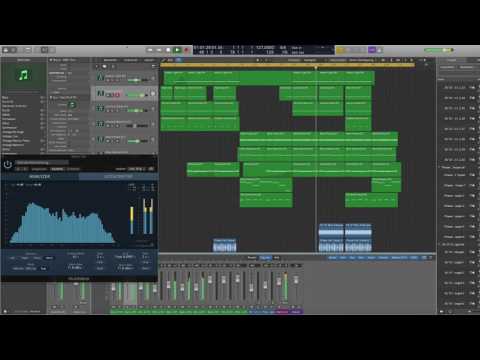Toggle the Inspector button in the control bar

(x=13, y=50)
